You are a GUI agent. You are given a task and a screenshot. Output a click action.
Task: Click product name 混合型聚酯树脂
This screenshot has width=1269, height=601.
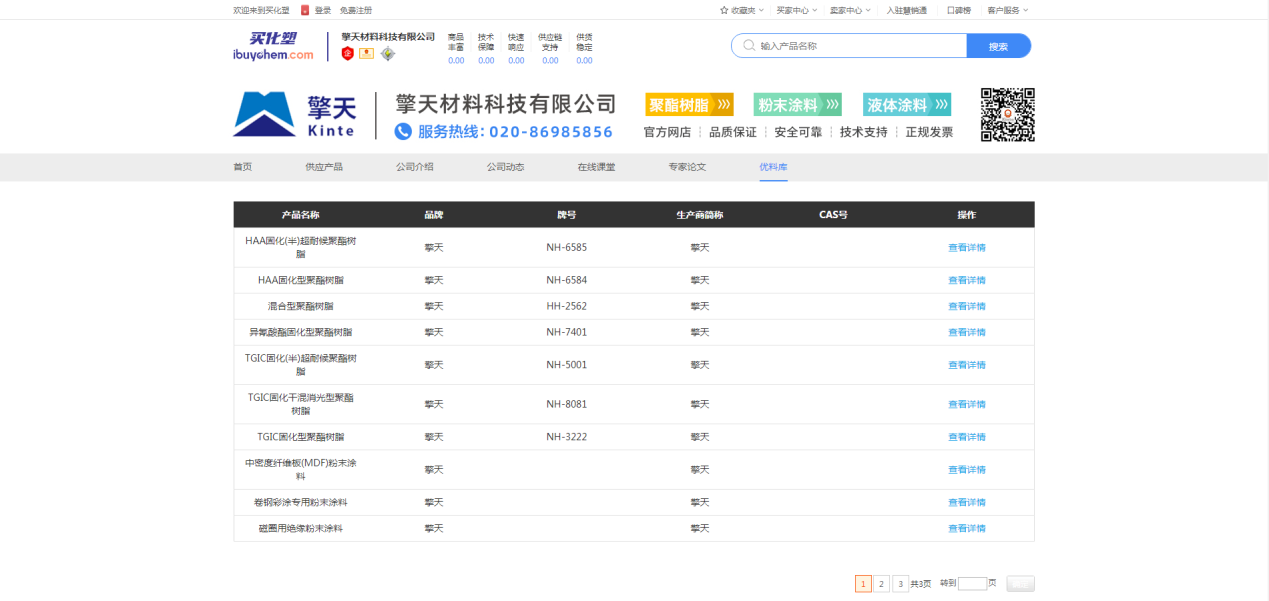pos(301,306)
